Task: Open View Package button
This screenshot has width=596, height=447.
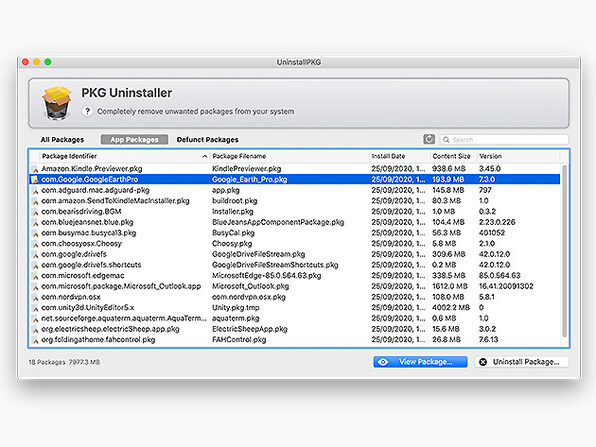Action: [420, 362]
